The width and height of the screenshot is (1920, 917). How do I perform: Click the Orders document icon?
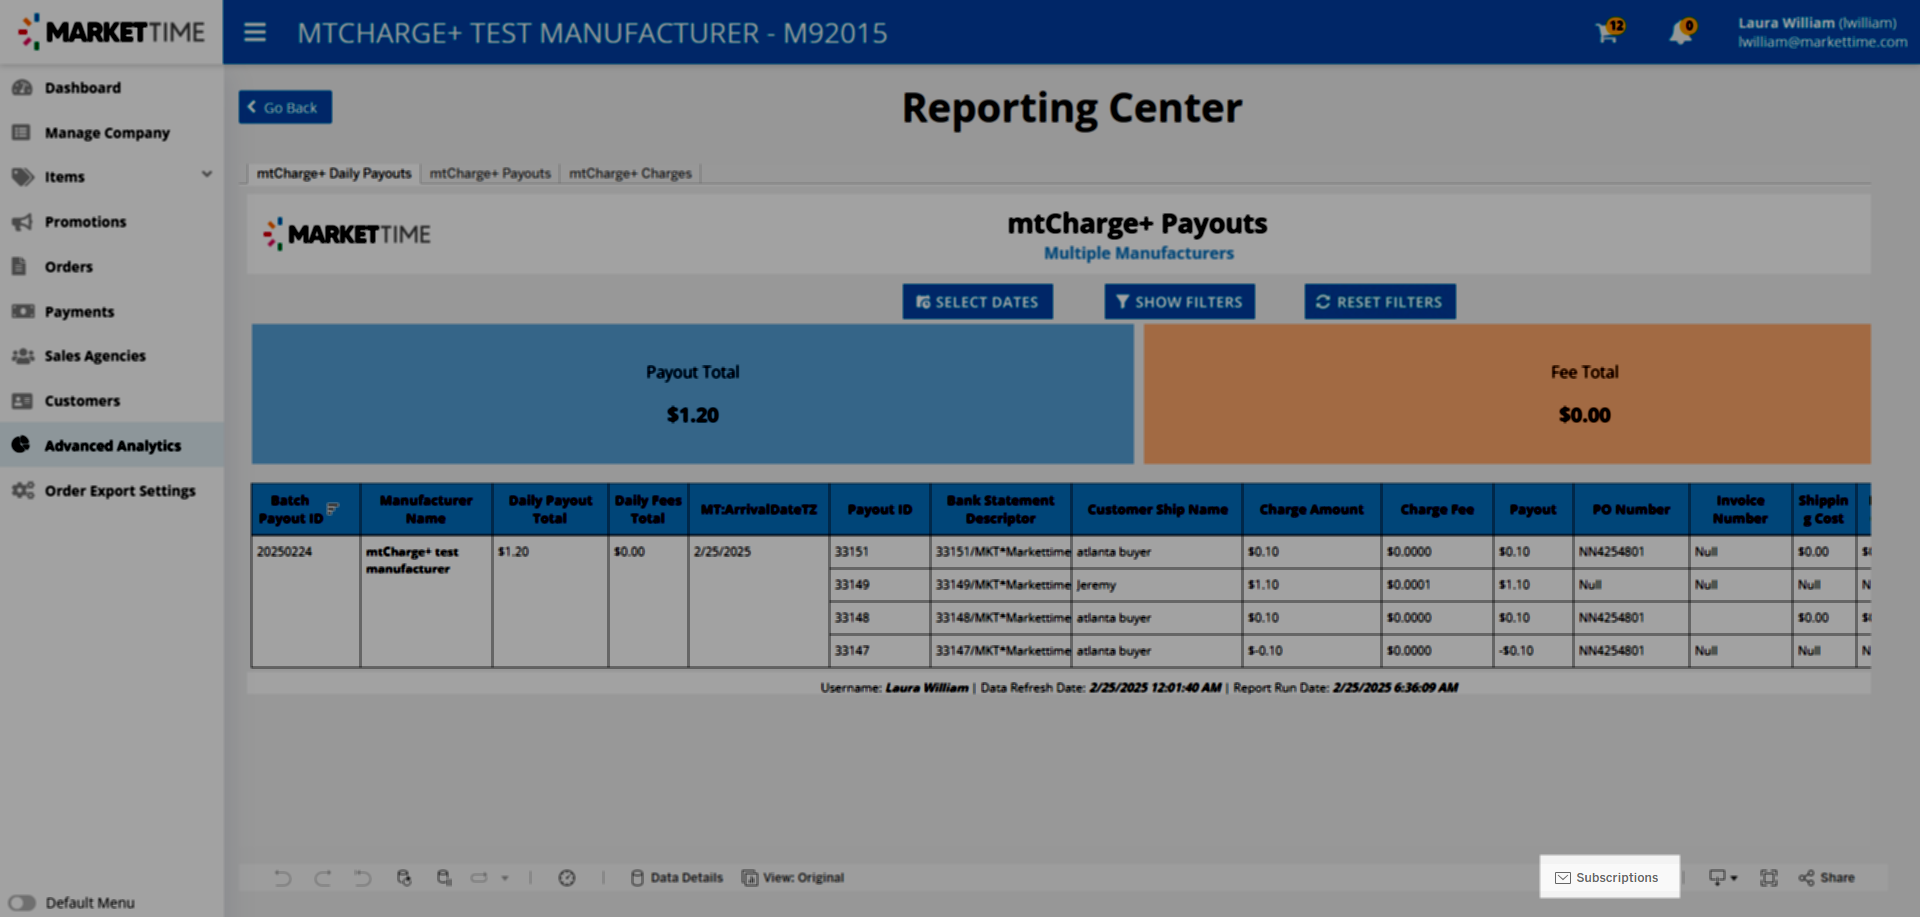(x=20, y=266)
